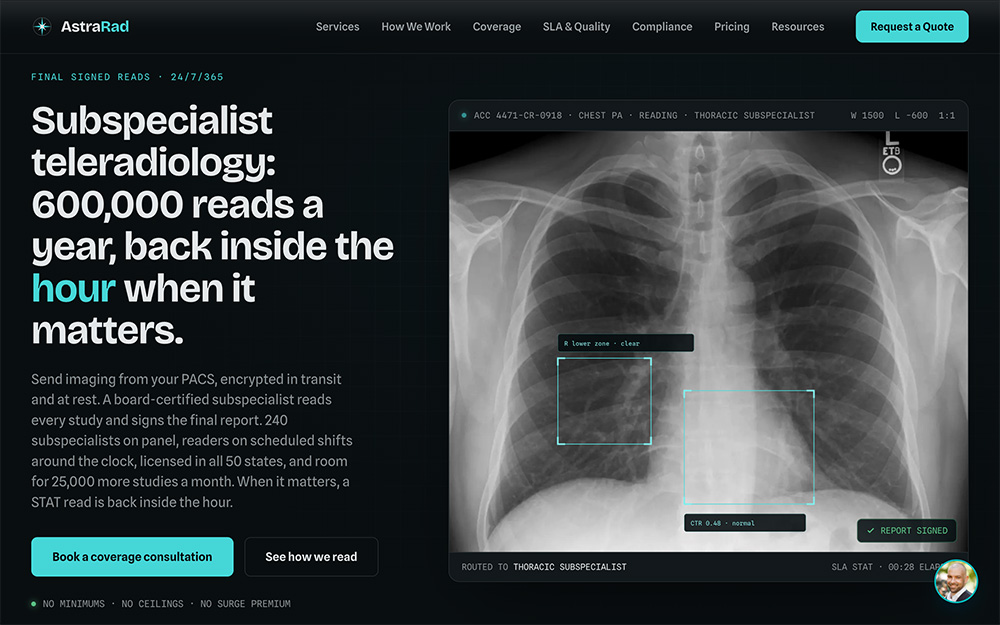
Task: Click the Request a Quote button
Action: (x=912, y=27)
